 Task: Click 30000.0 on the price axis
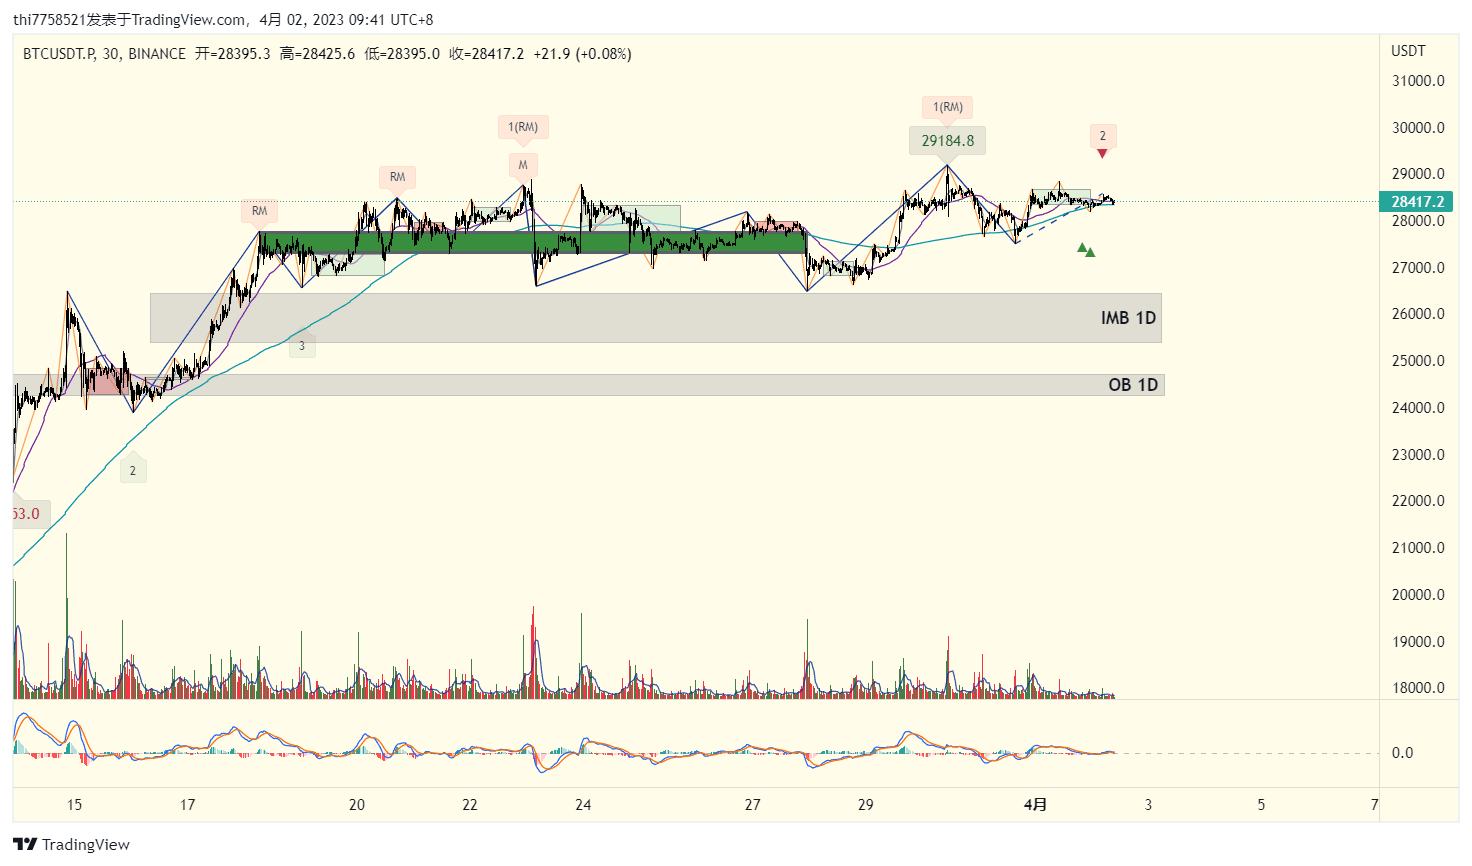(x=1418, y=128)
